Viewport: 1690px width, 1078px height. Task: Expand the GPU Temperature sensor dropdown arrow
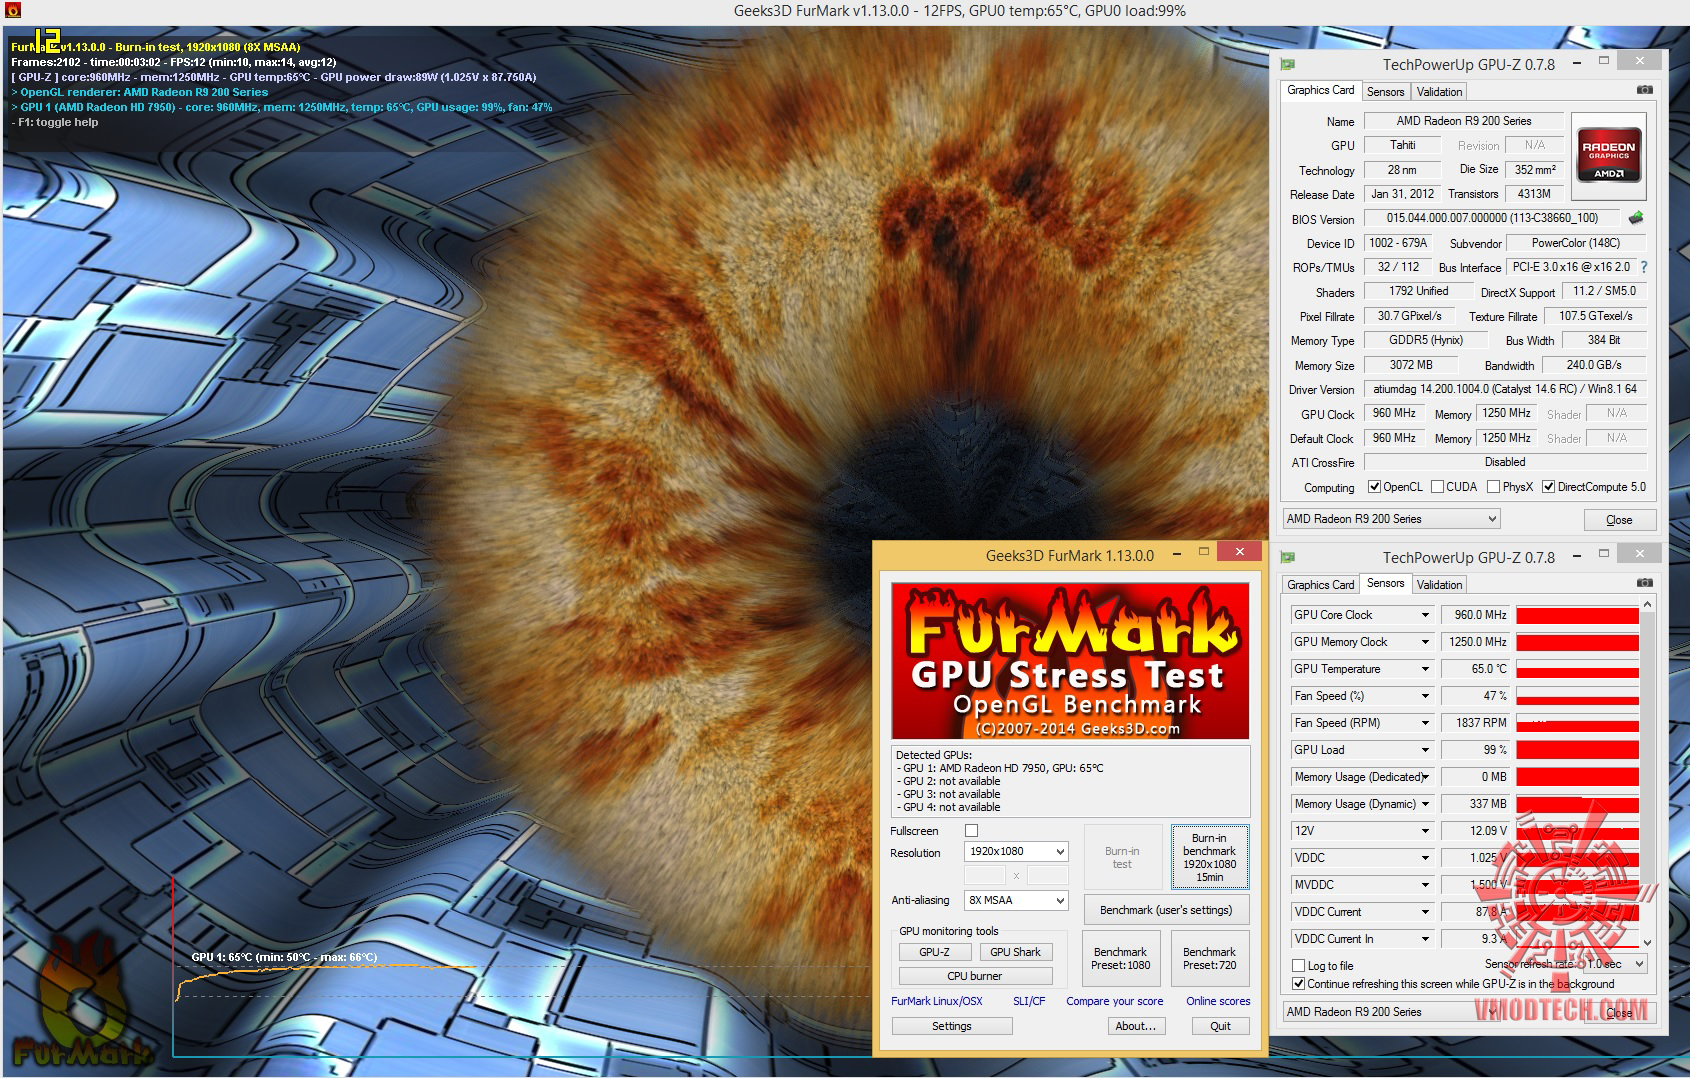click(x=1425, y=669)
